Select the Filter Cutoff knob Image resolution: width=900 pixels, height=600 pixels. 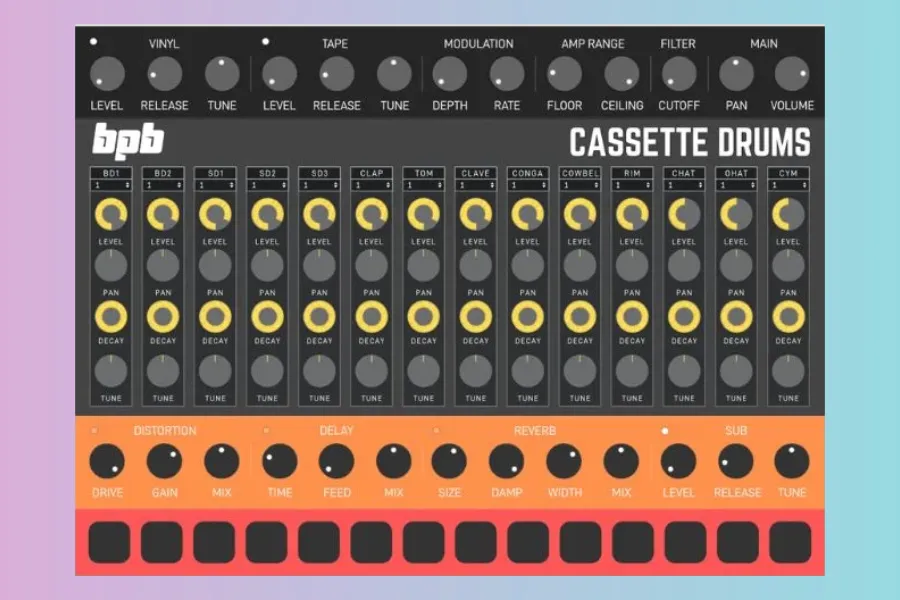(679, 73)
